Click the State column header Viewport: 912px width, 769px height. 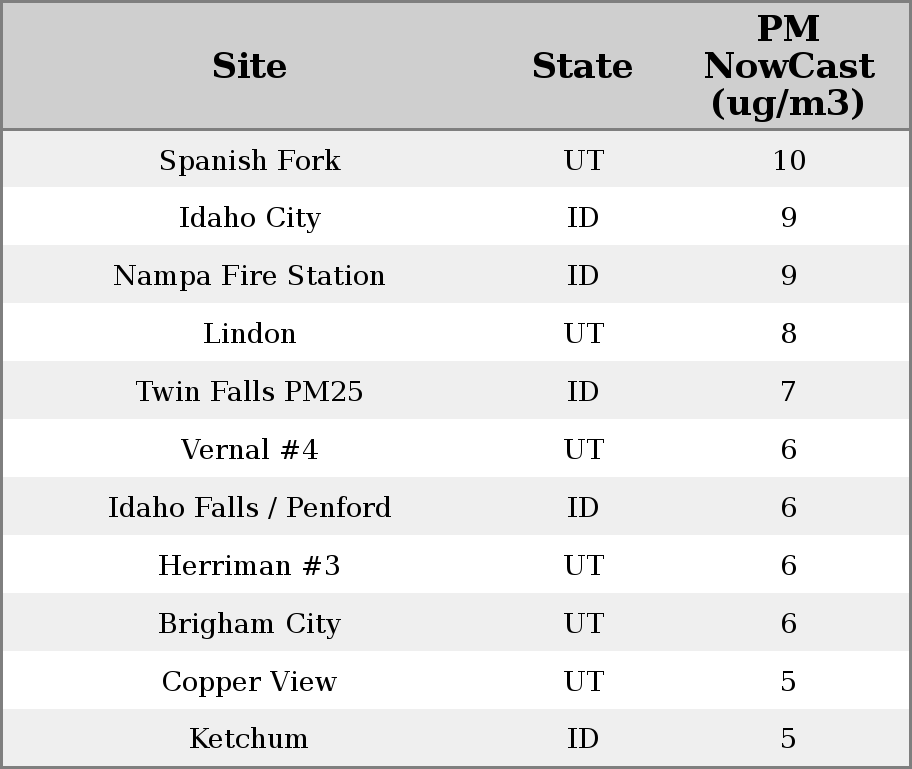pos(582,66)
